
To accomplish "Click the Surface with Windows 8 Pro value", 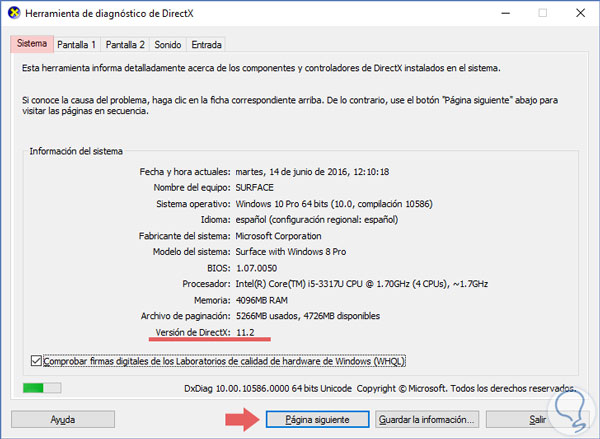I will pyautogui.click(x=291, y=252).
